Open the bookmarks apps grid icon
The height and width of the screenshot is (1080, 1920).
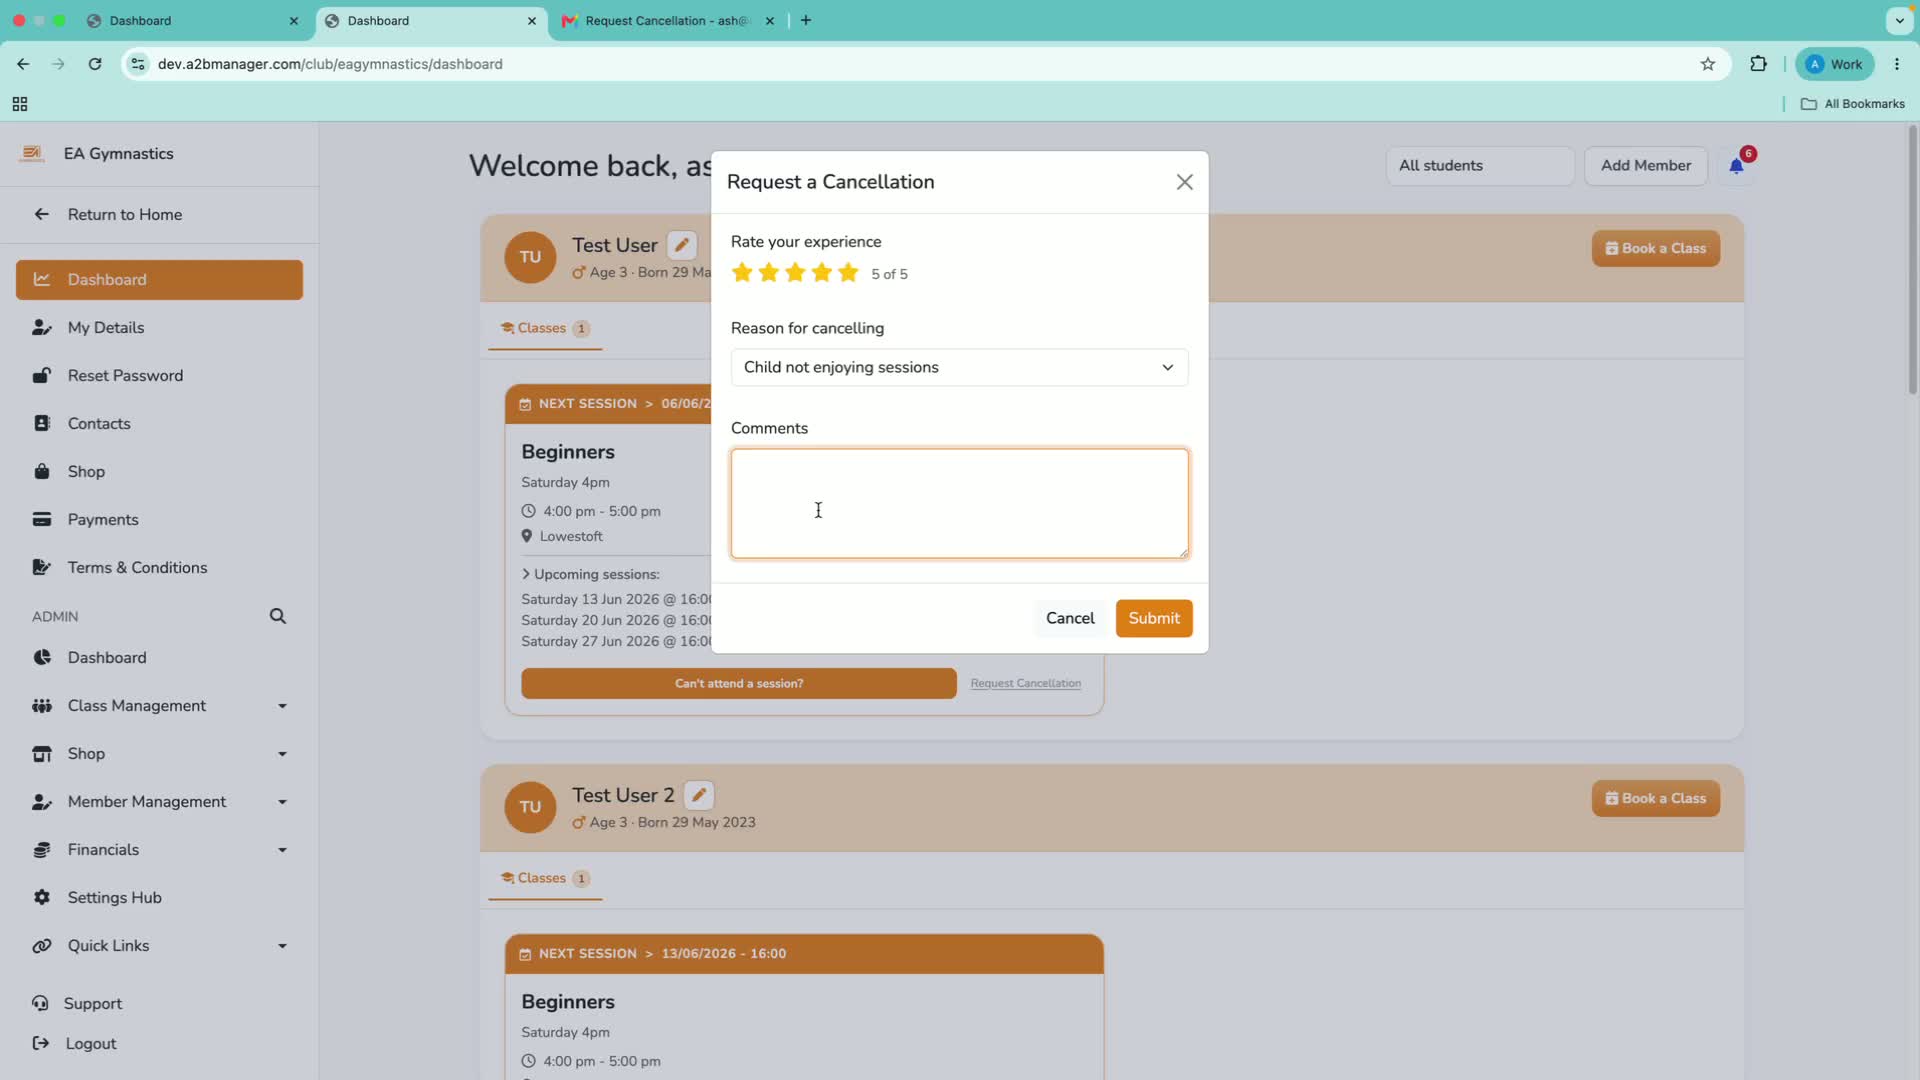click(x=20, y=104)
